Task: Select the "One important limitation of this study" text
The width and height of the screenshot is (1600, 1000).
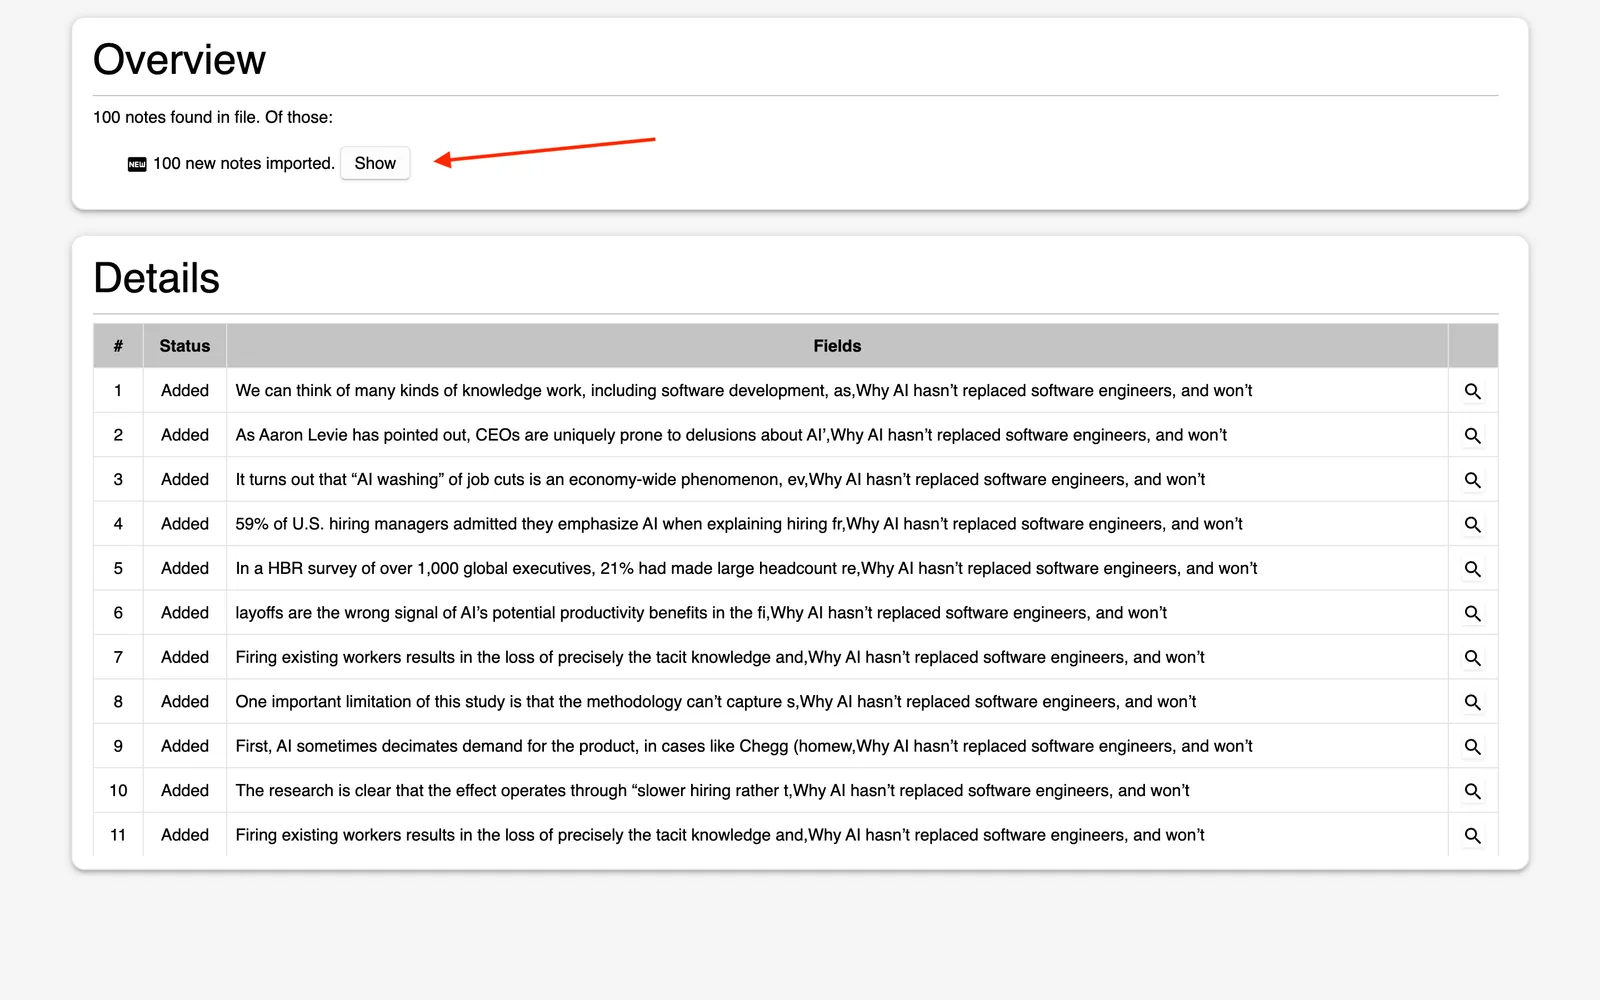Action: [716, 702]
